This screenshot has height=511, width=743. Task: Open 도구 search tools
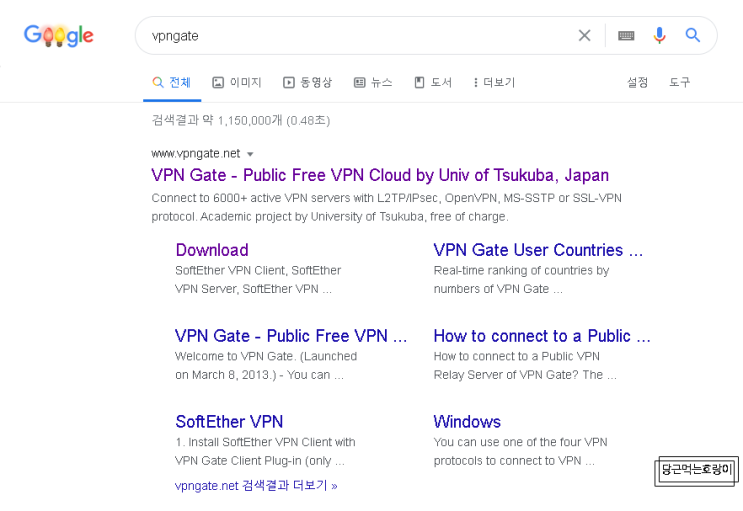point(680,82)
